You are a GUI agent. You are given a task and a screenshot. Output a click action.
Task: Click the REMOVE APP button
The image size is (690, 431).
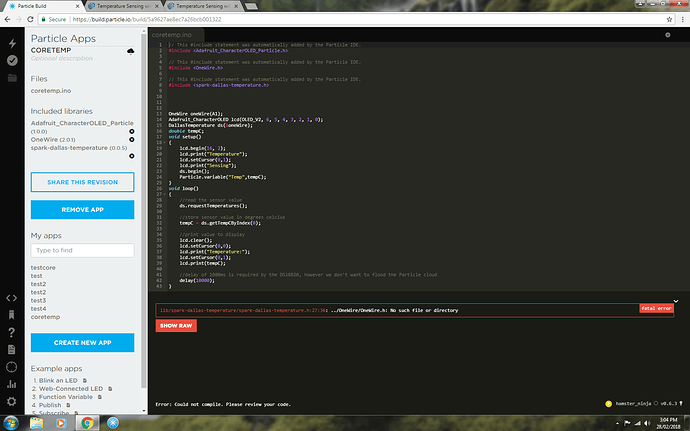tap(82, 210)
